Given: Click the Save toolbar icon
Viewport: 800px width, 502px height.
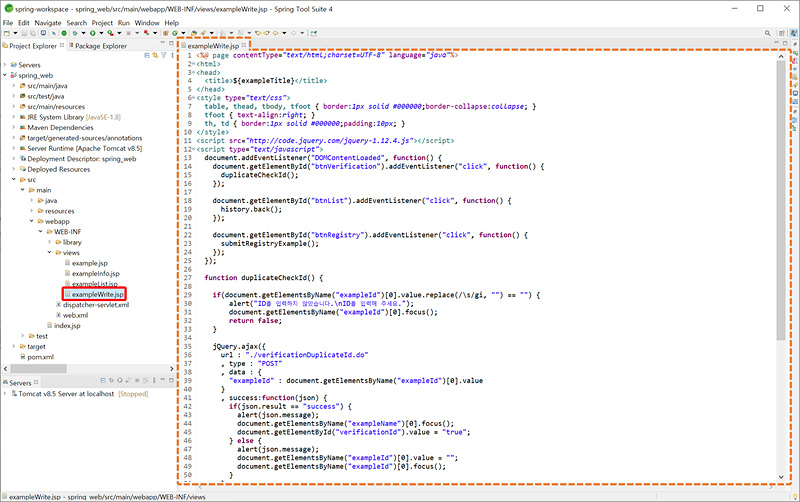Looking at the screenshot, I should click(x=24, y=33).
